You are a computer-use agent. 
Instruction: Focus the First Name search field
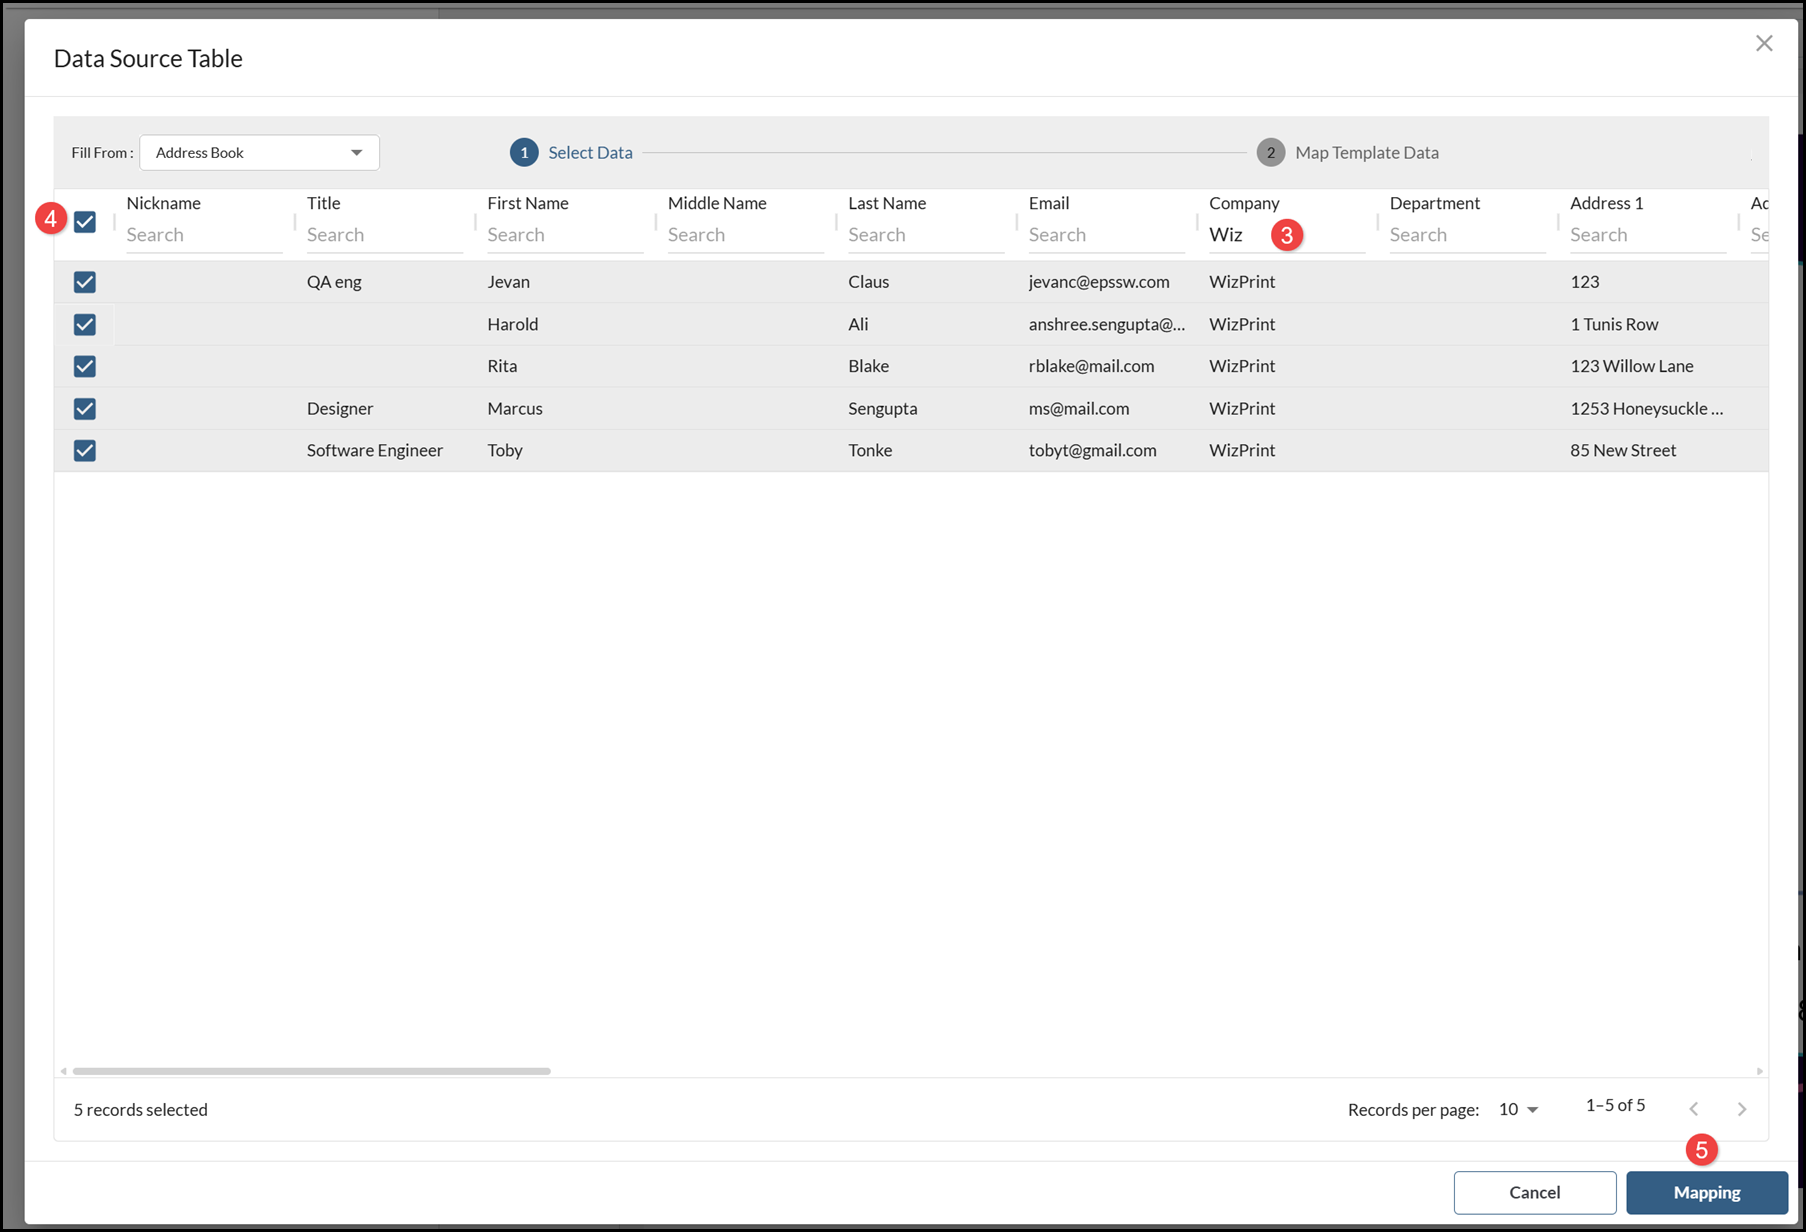coord(564,235)
